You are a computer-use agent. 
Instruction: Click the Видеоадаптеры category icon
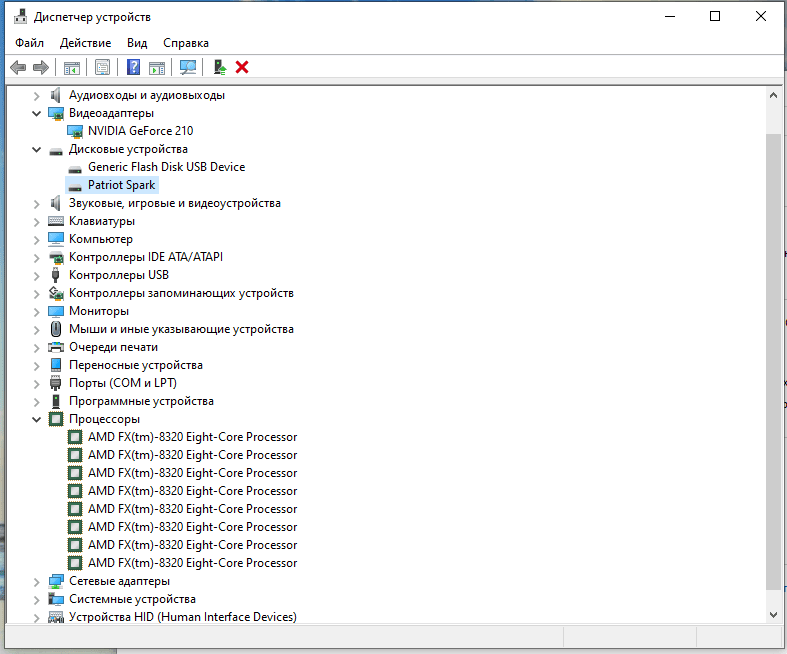coord(56,113)
